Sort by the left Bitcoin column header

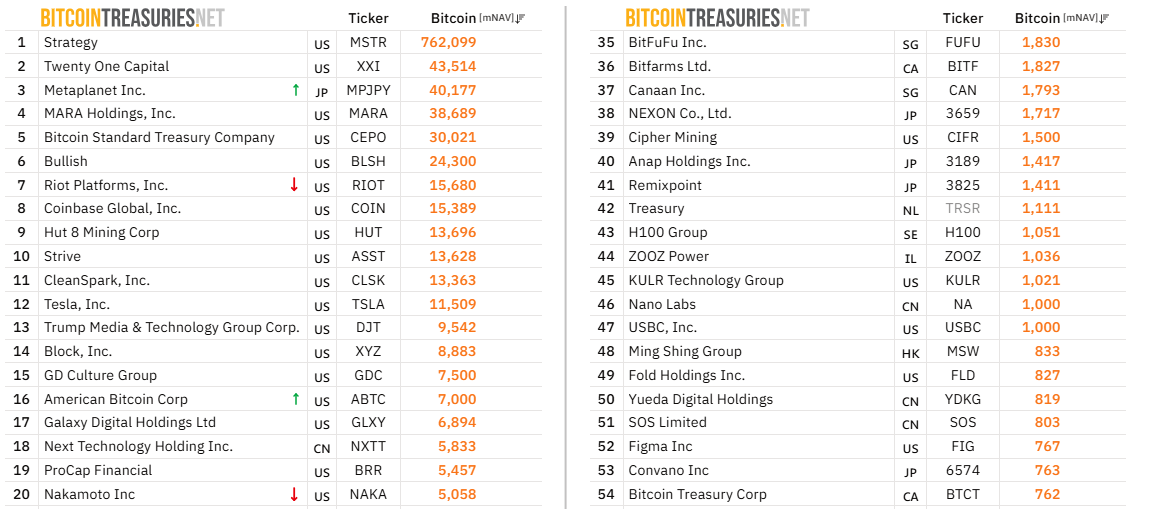[453, 18]
